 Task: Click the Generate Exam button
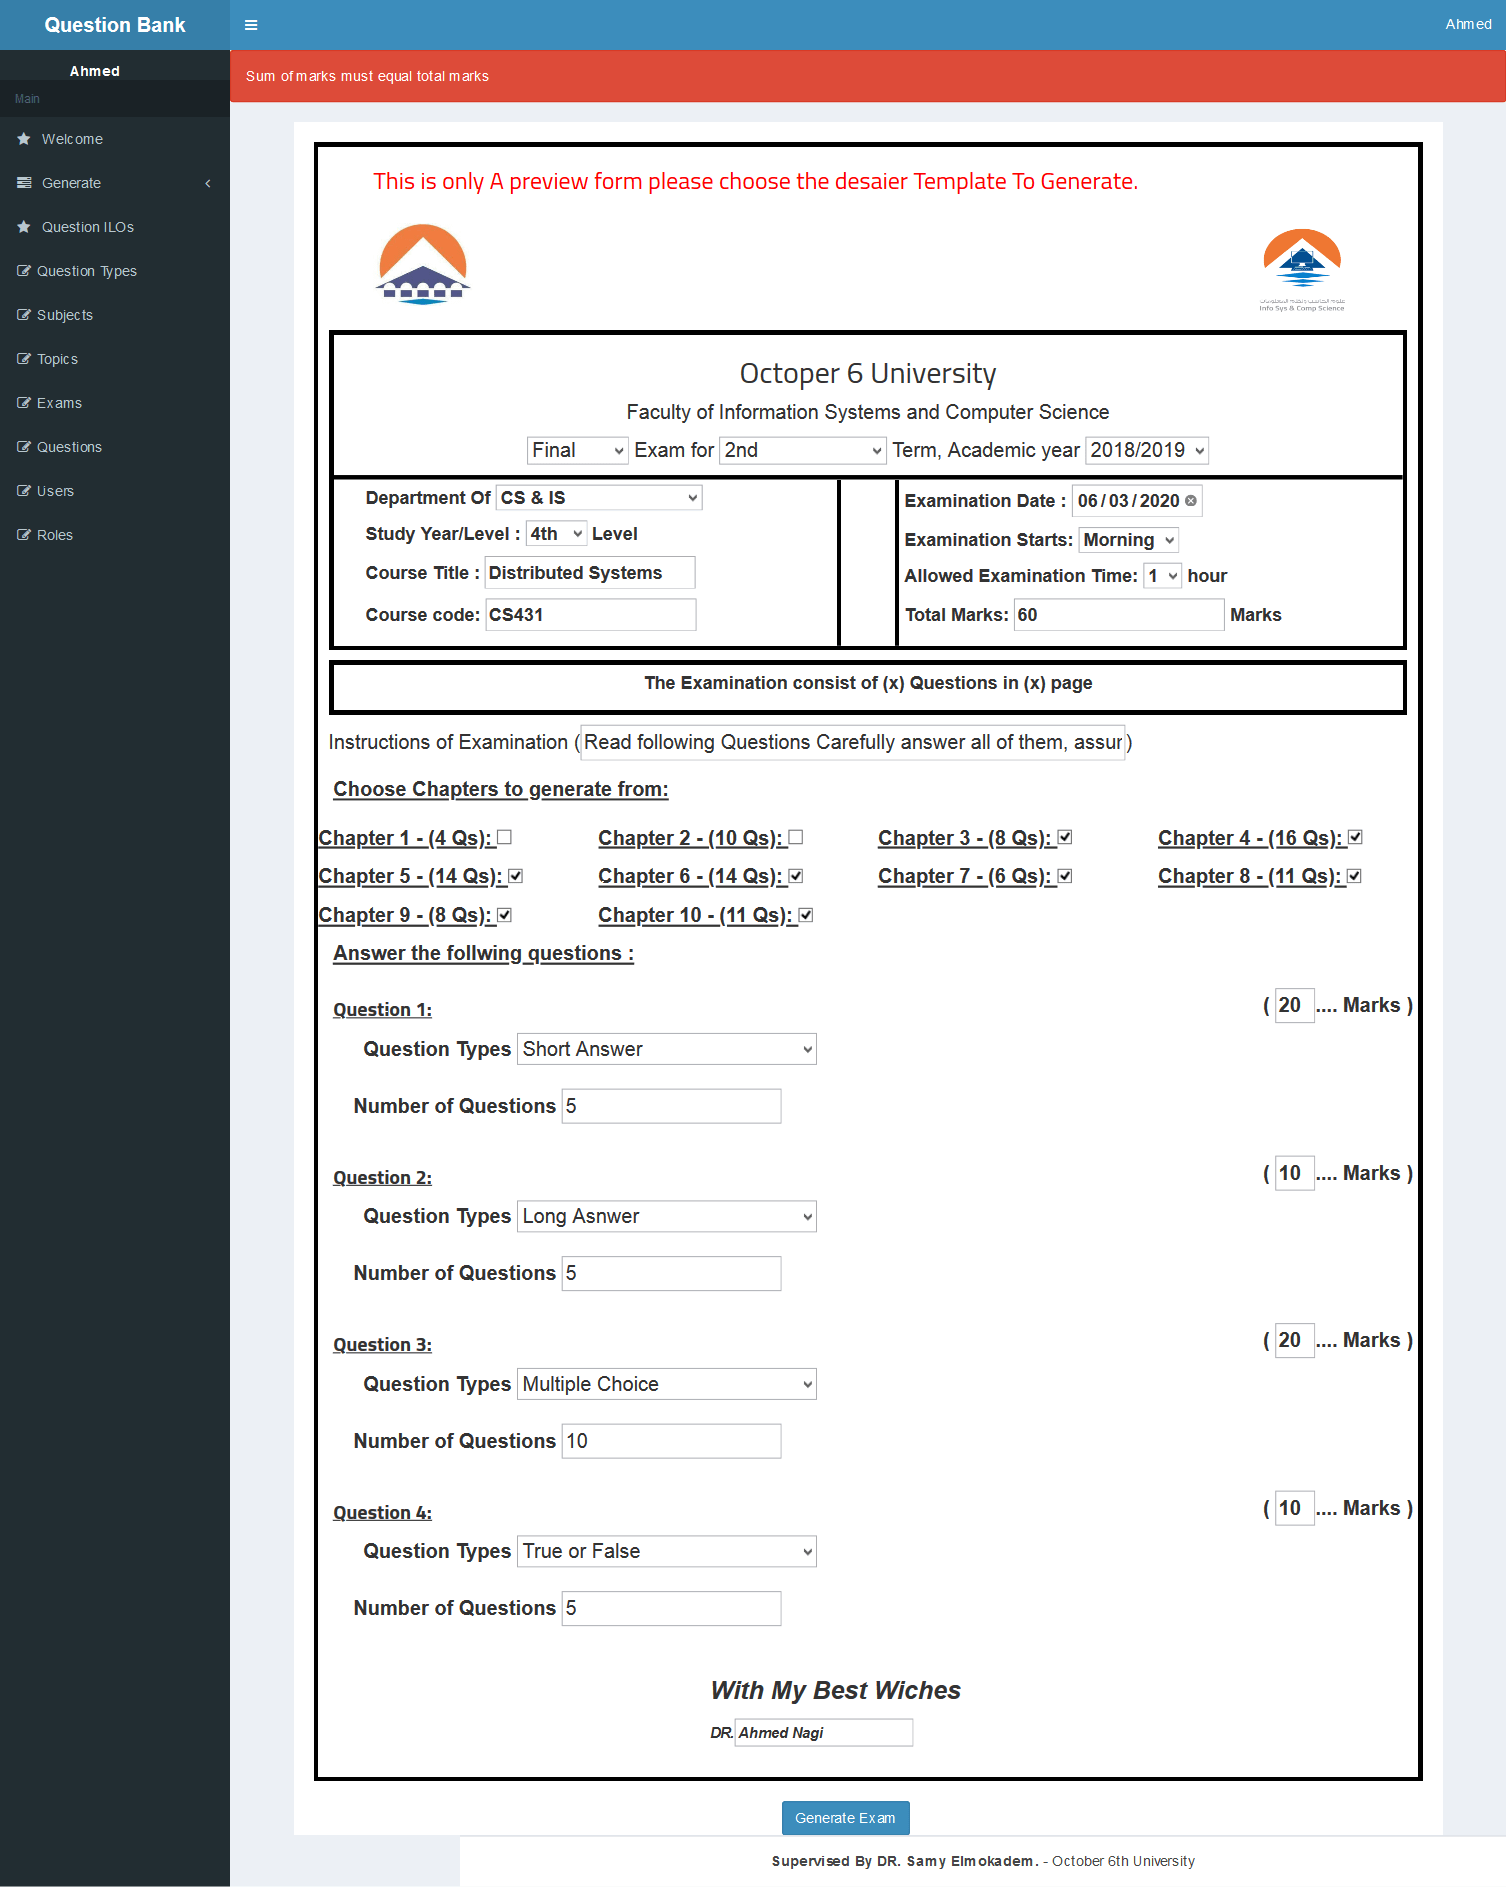845,1818
